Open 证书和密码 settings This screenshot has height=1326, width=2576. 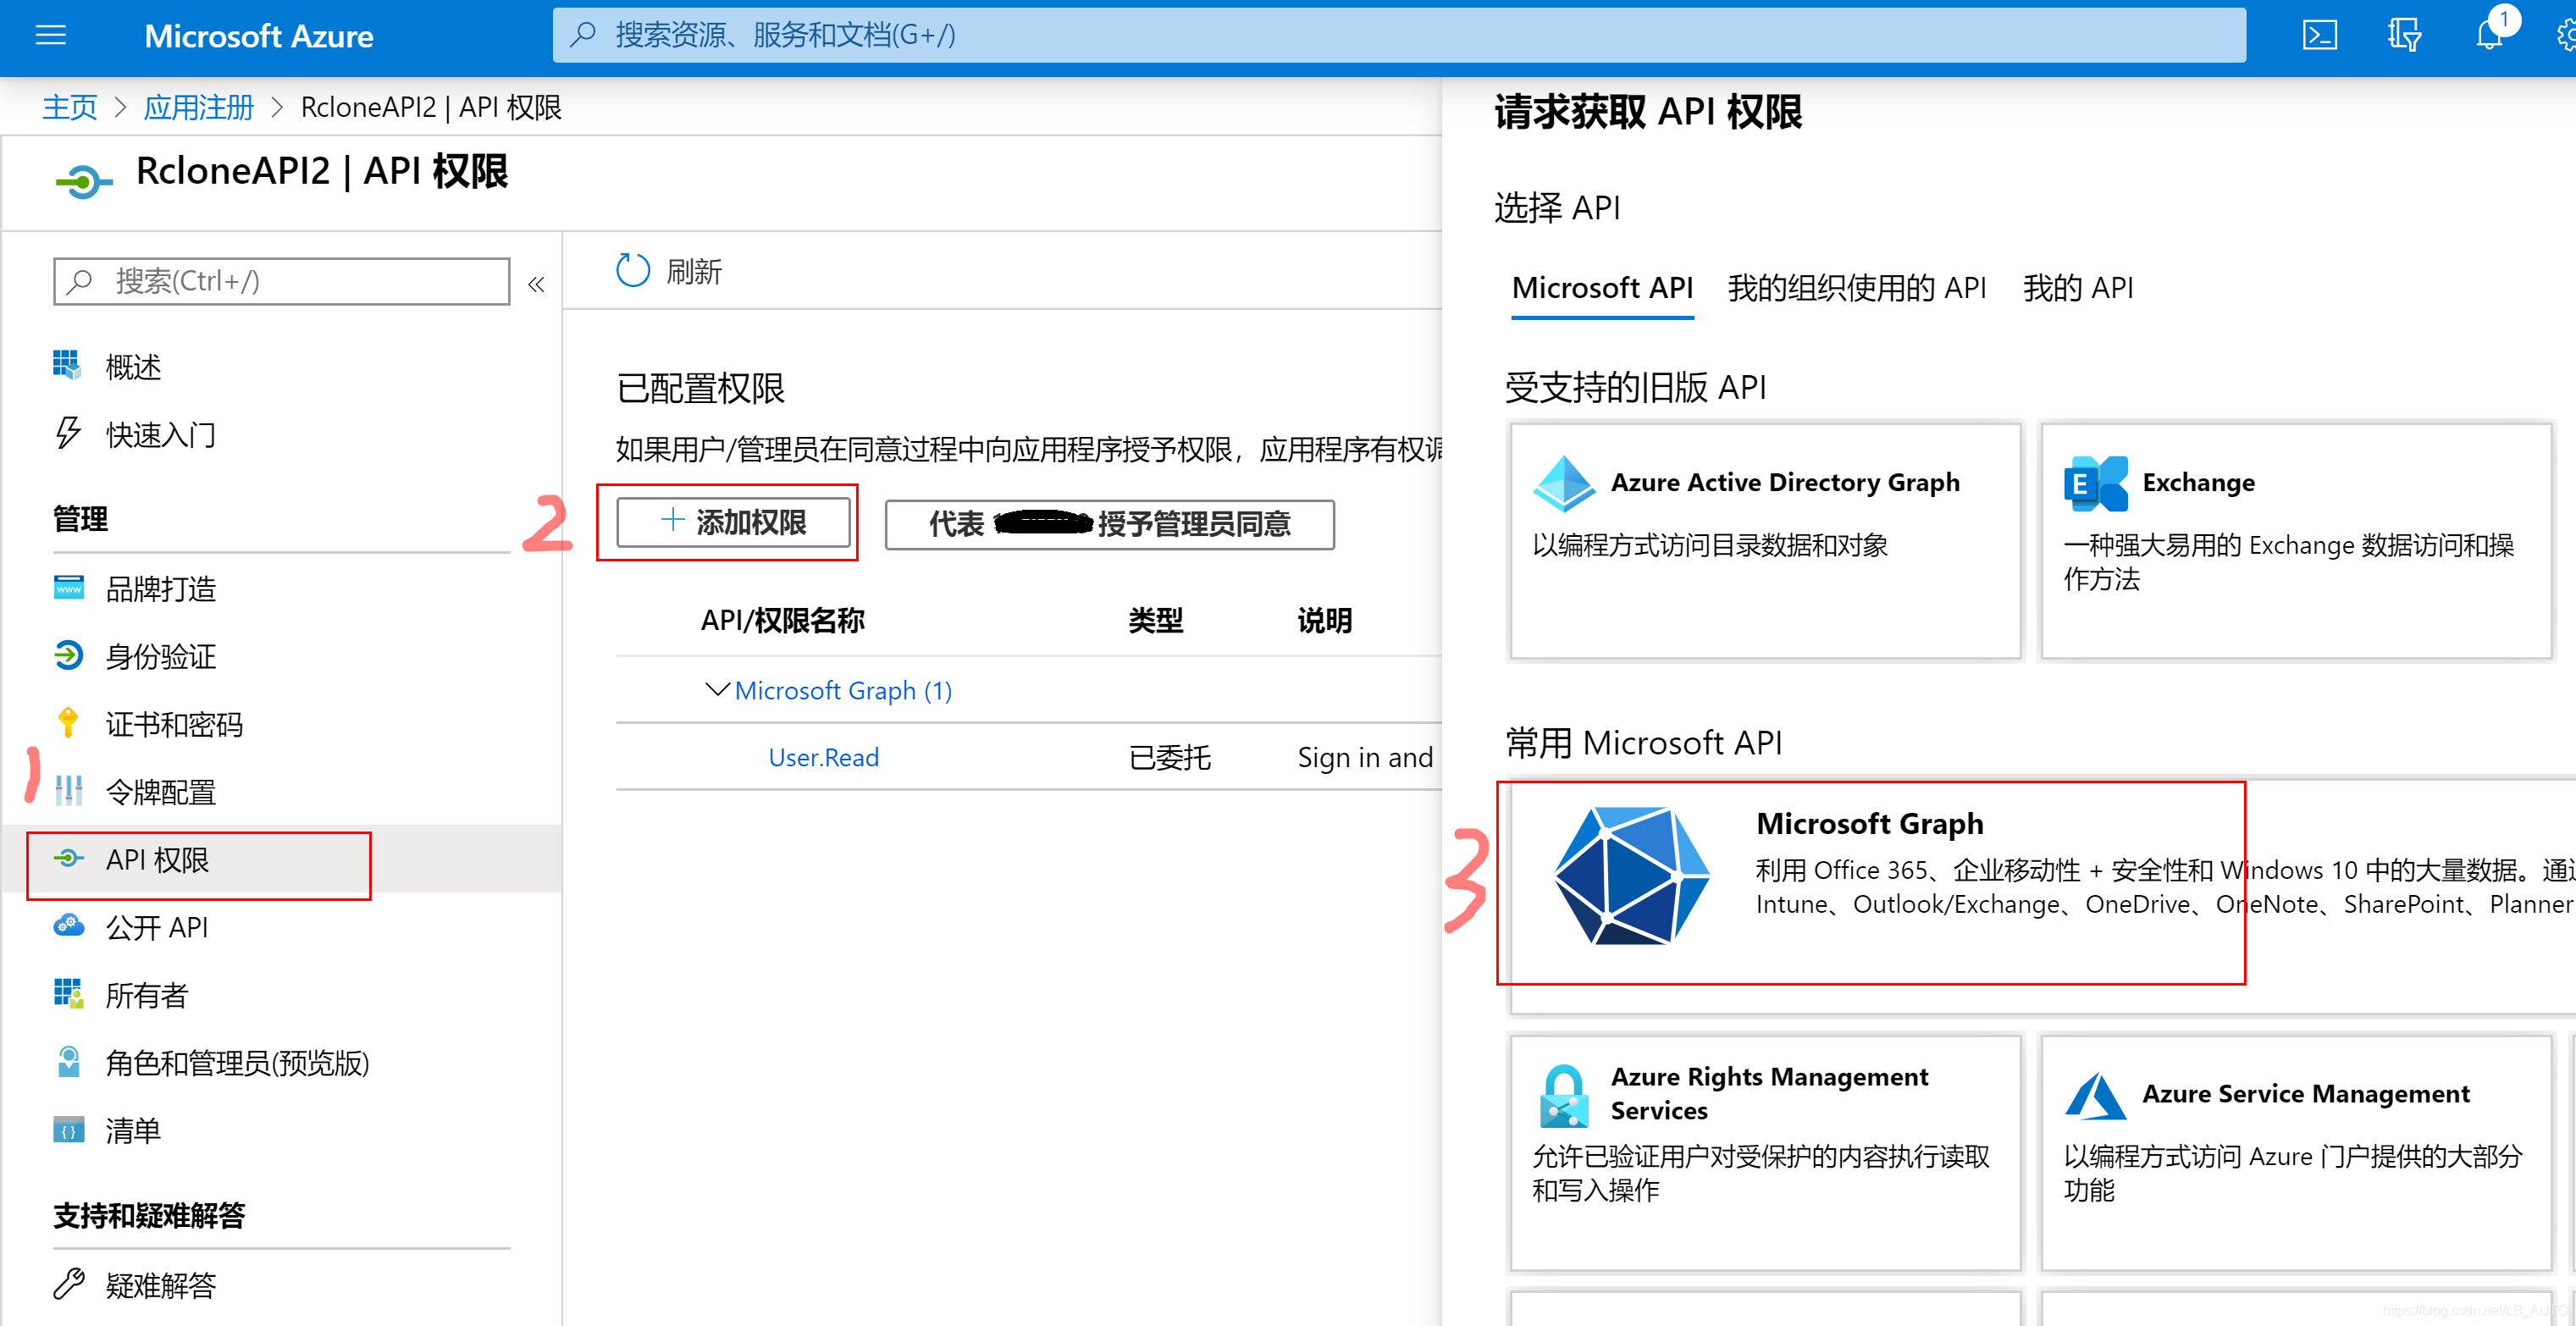[174, 723]
